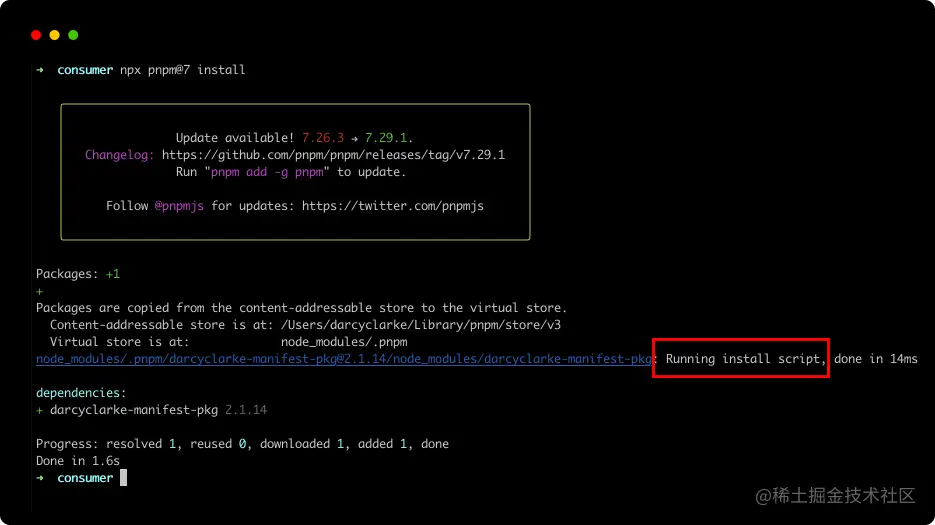The height and width of the screenshot is (525, 935).
Task: Click the new version number 7.29.1
Action: (x=386, y=138)
